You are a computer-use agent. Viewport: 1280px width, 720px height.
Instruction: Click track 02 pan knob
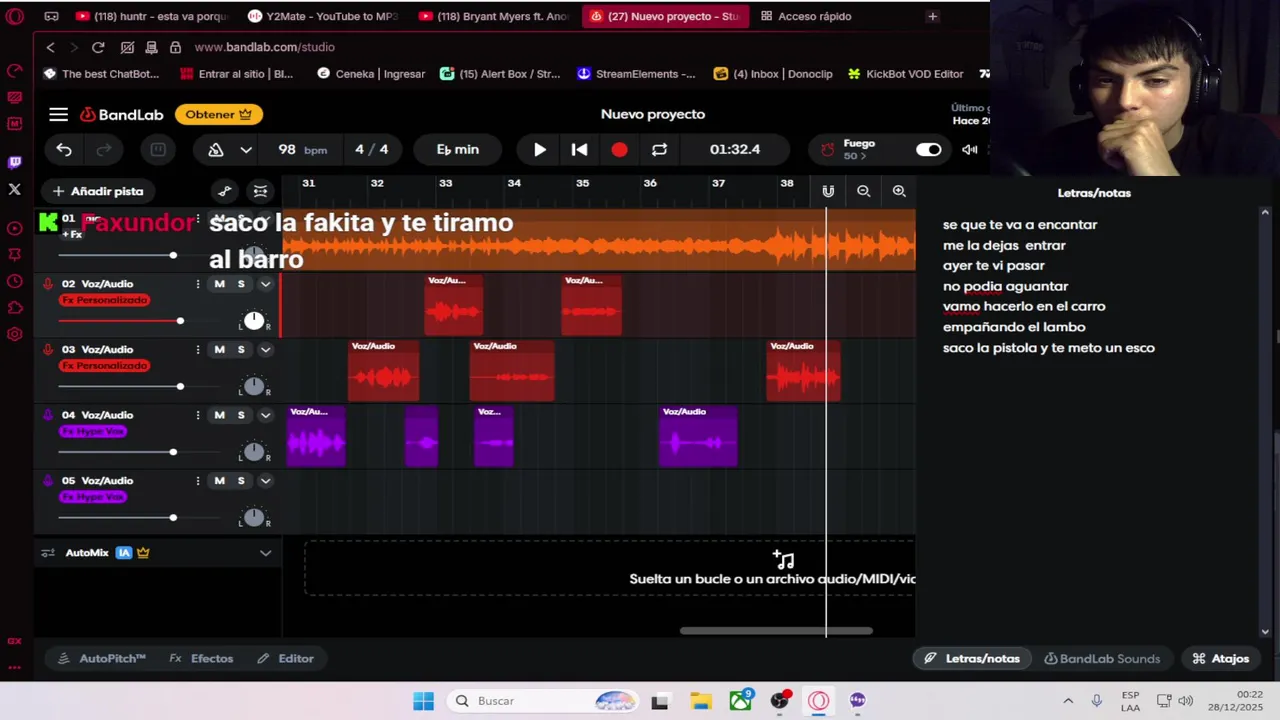click(x=254, y=321)
